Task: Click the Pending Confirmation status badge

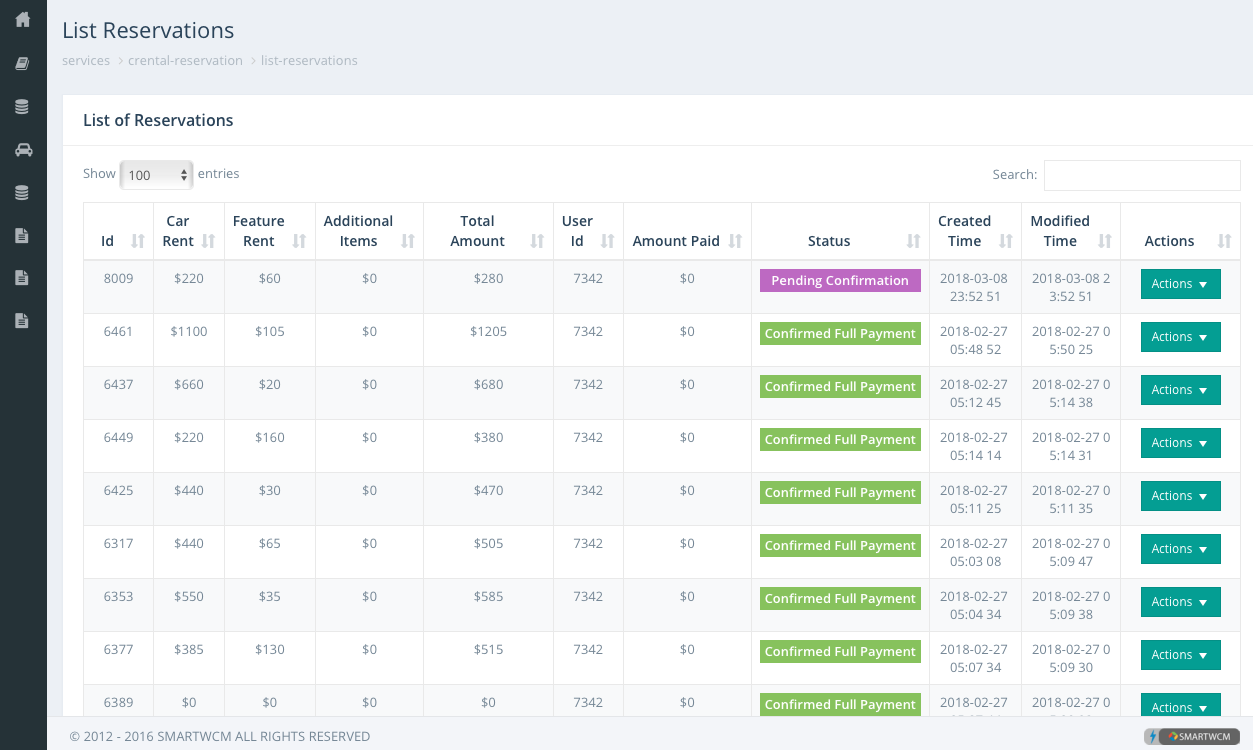Action: tap(840, 281)
